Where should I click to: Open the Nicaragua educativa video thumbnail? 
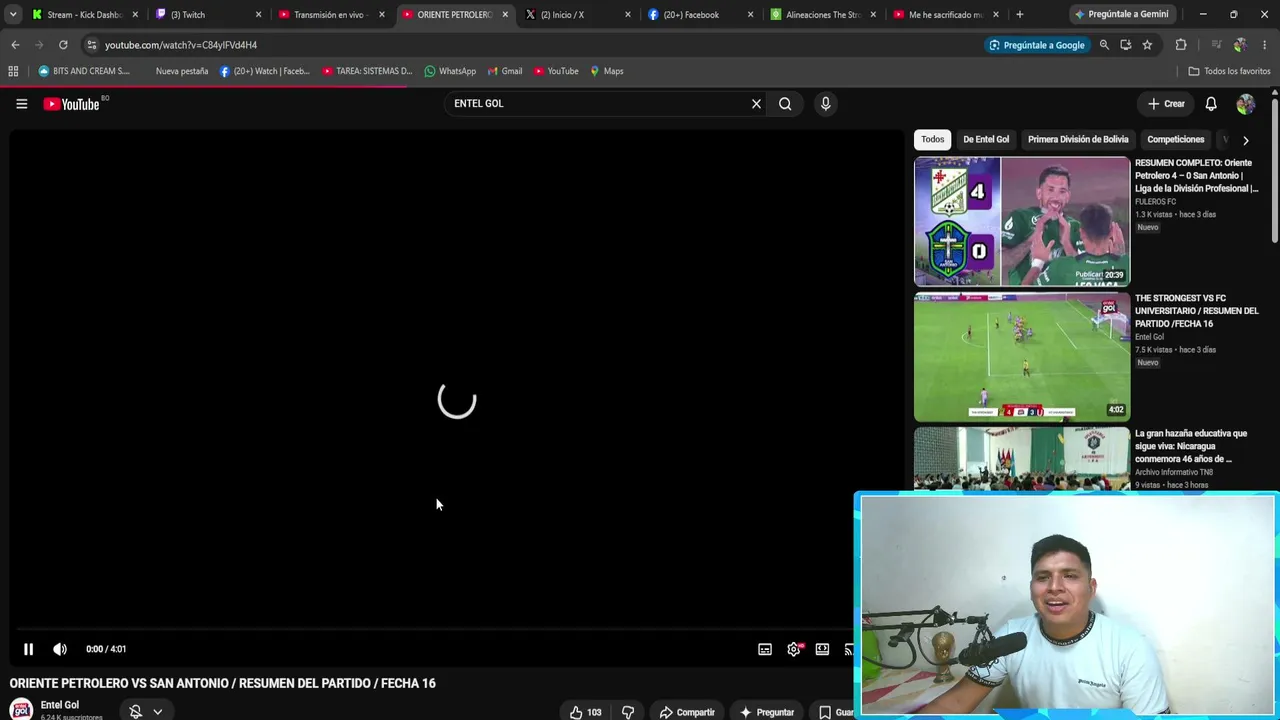point(1022,459)
